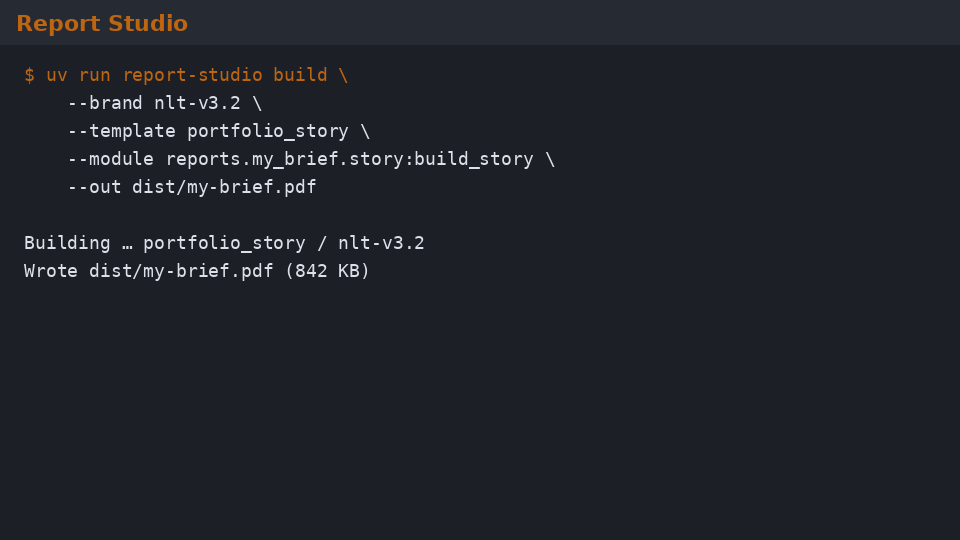The height and width of the screenshot is (540, 960).
Task: Click portfolio_story template value
Action: [268, 131]
